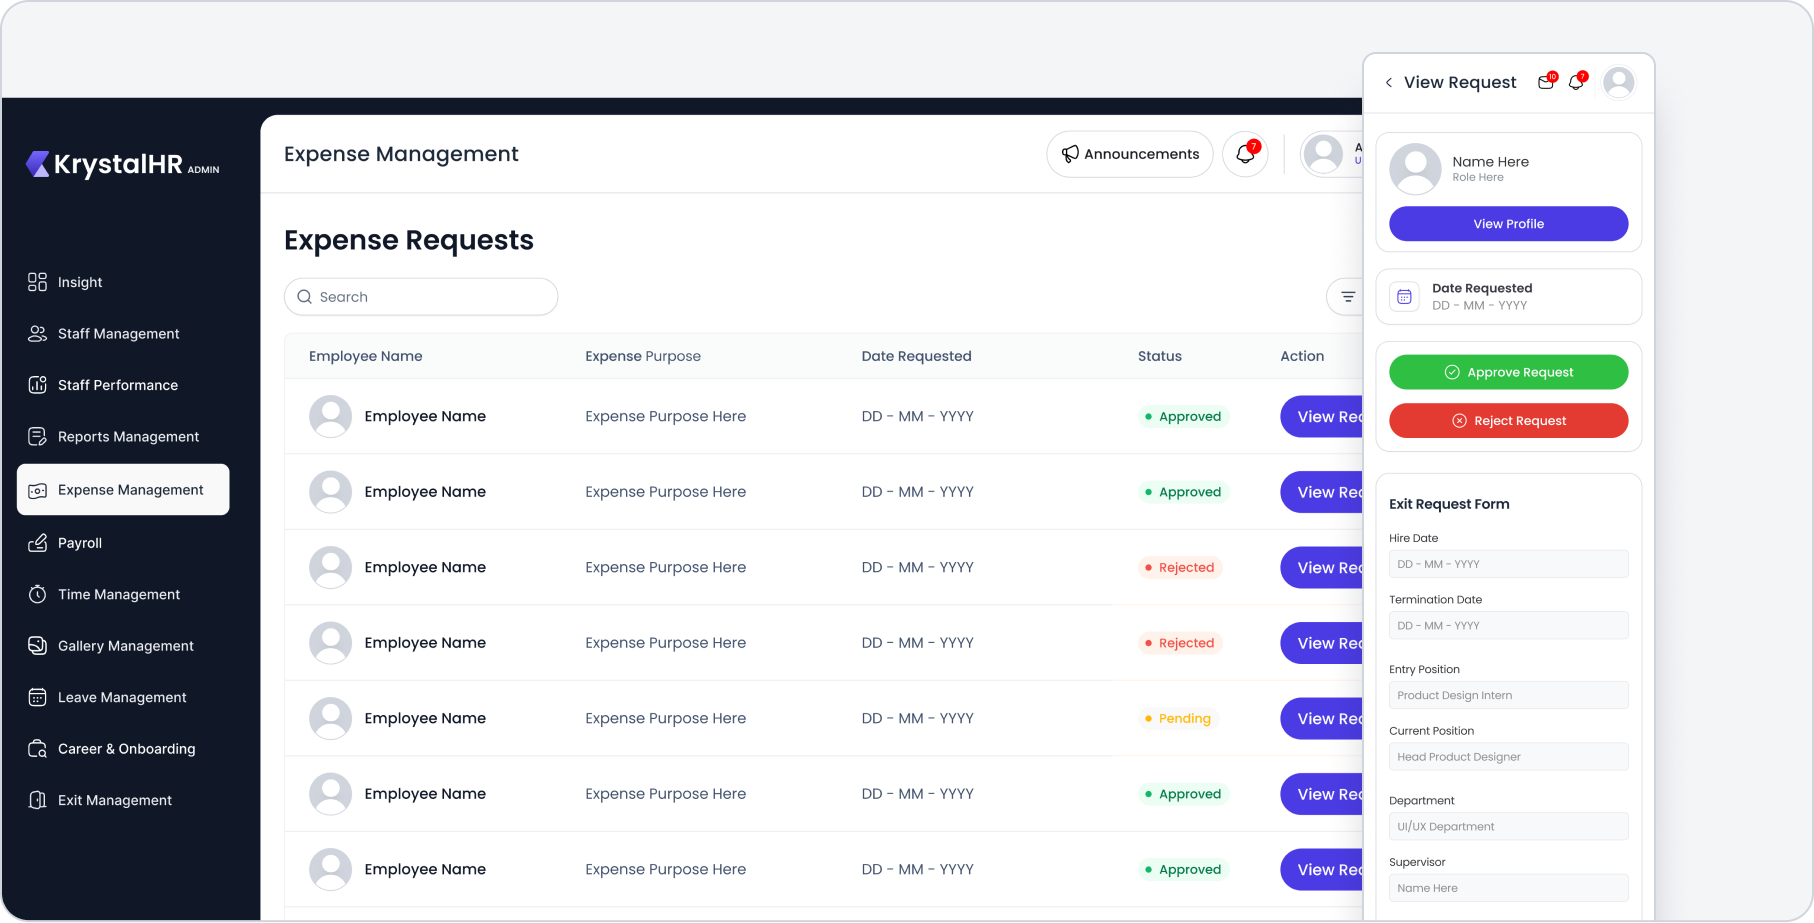Navigate to Leave Management
1814x923 pixels.
tap(122, 697)
